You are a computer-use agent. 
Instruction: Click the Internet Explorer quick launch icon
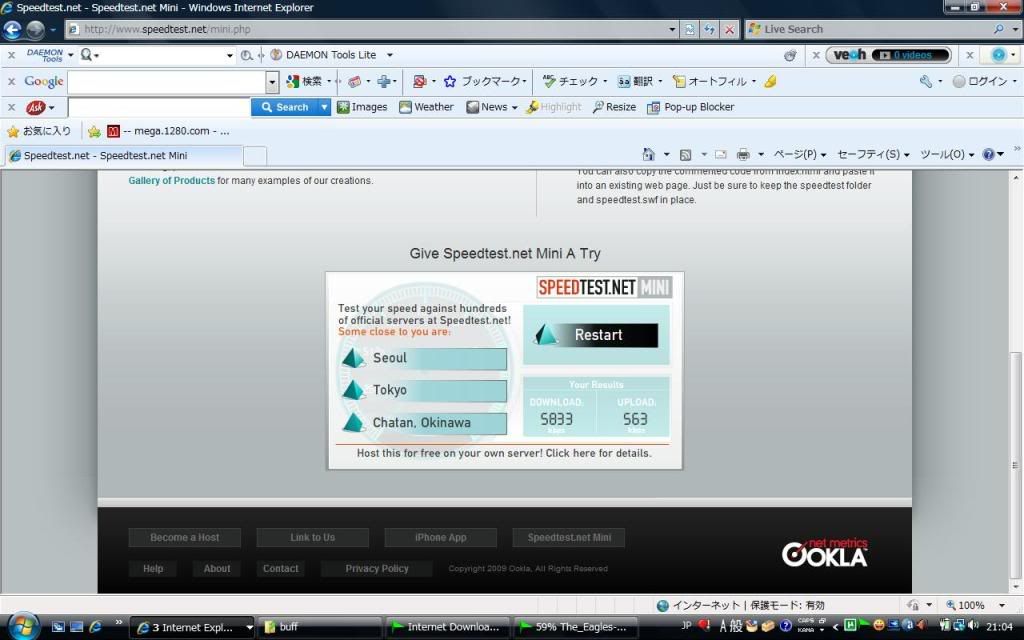95,627
